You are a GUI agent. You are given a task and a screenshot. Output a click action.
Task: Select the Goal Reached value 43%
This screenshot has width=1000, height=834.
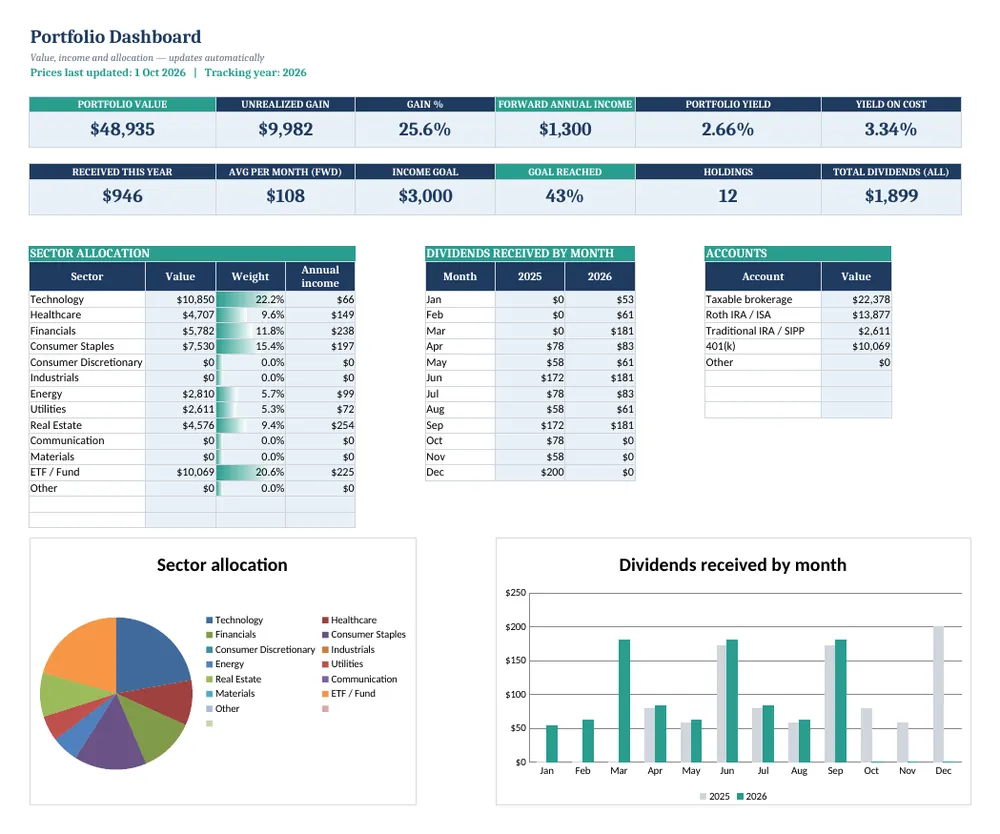point(565,196)
